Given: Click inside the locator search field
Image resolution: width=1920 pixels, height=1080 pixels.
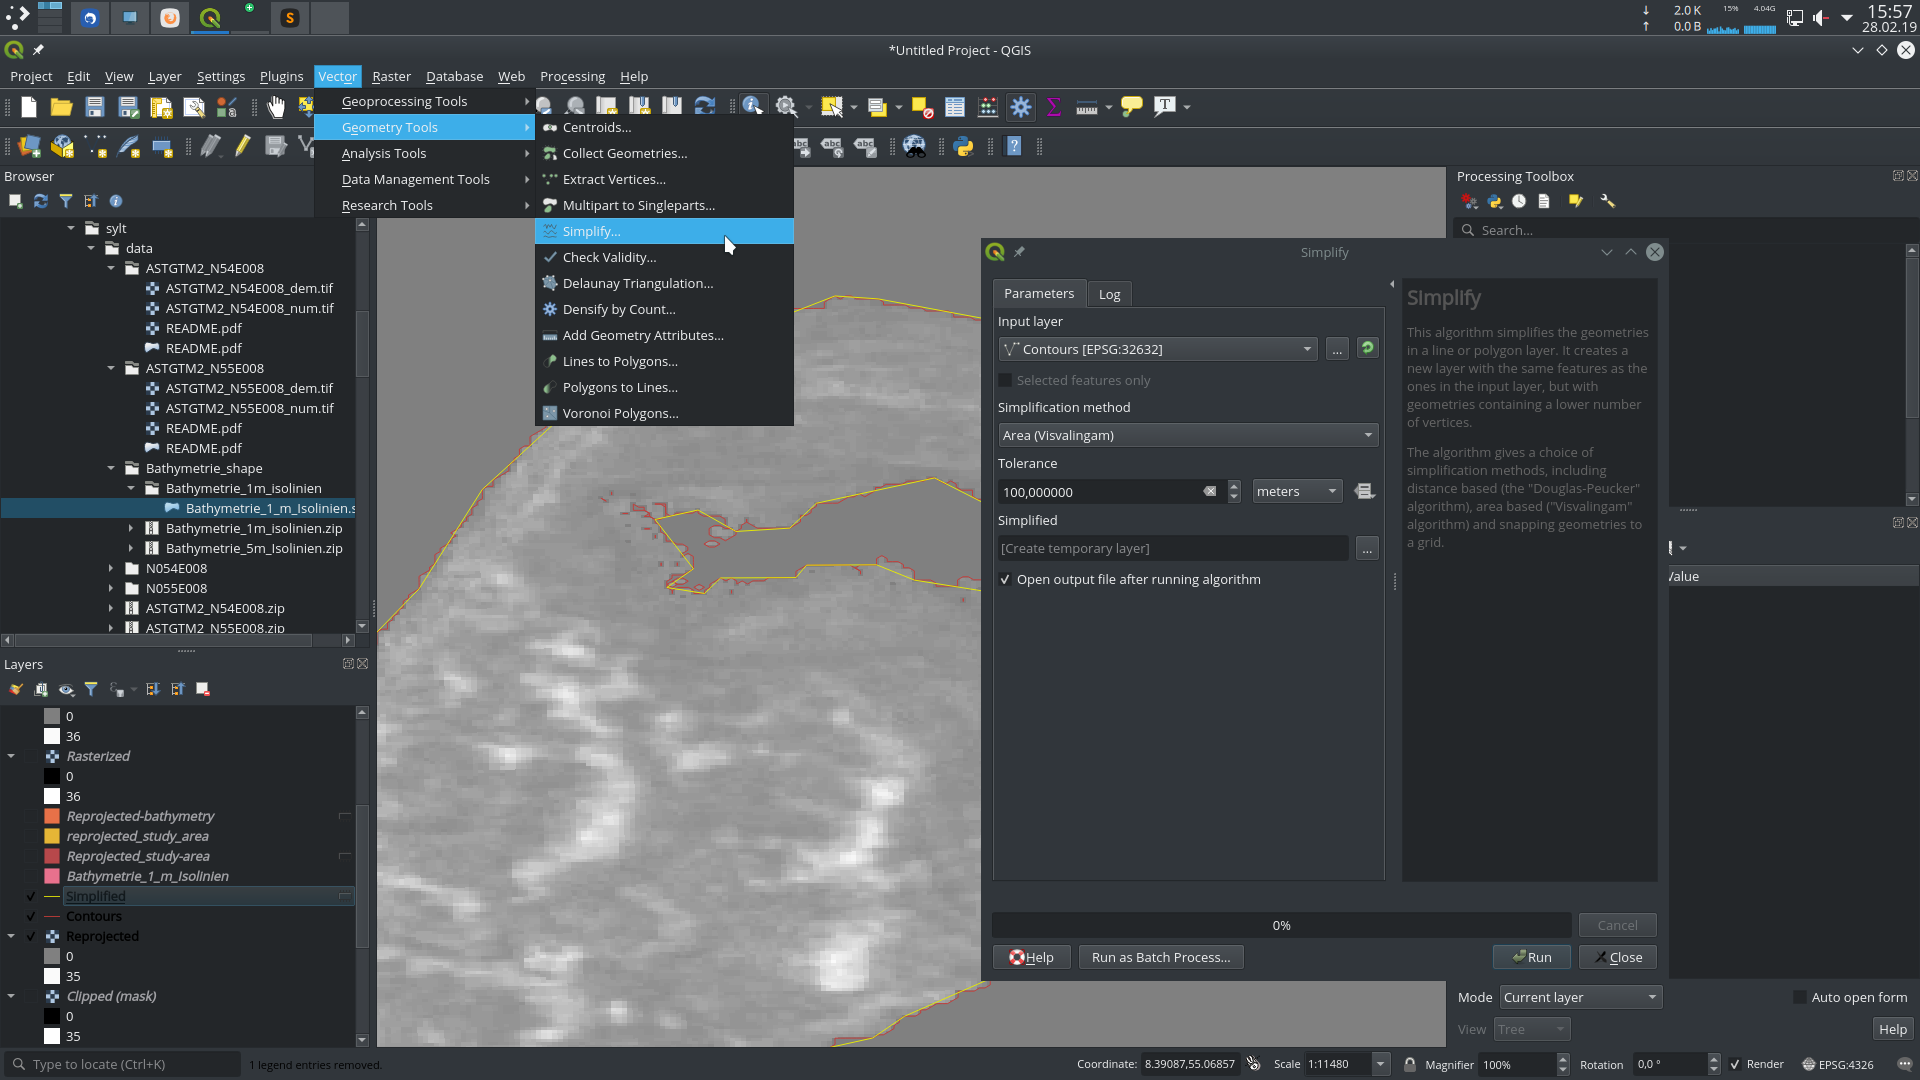Looking at the screenshot, I should point(120,1064).
